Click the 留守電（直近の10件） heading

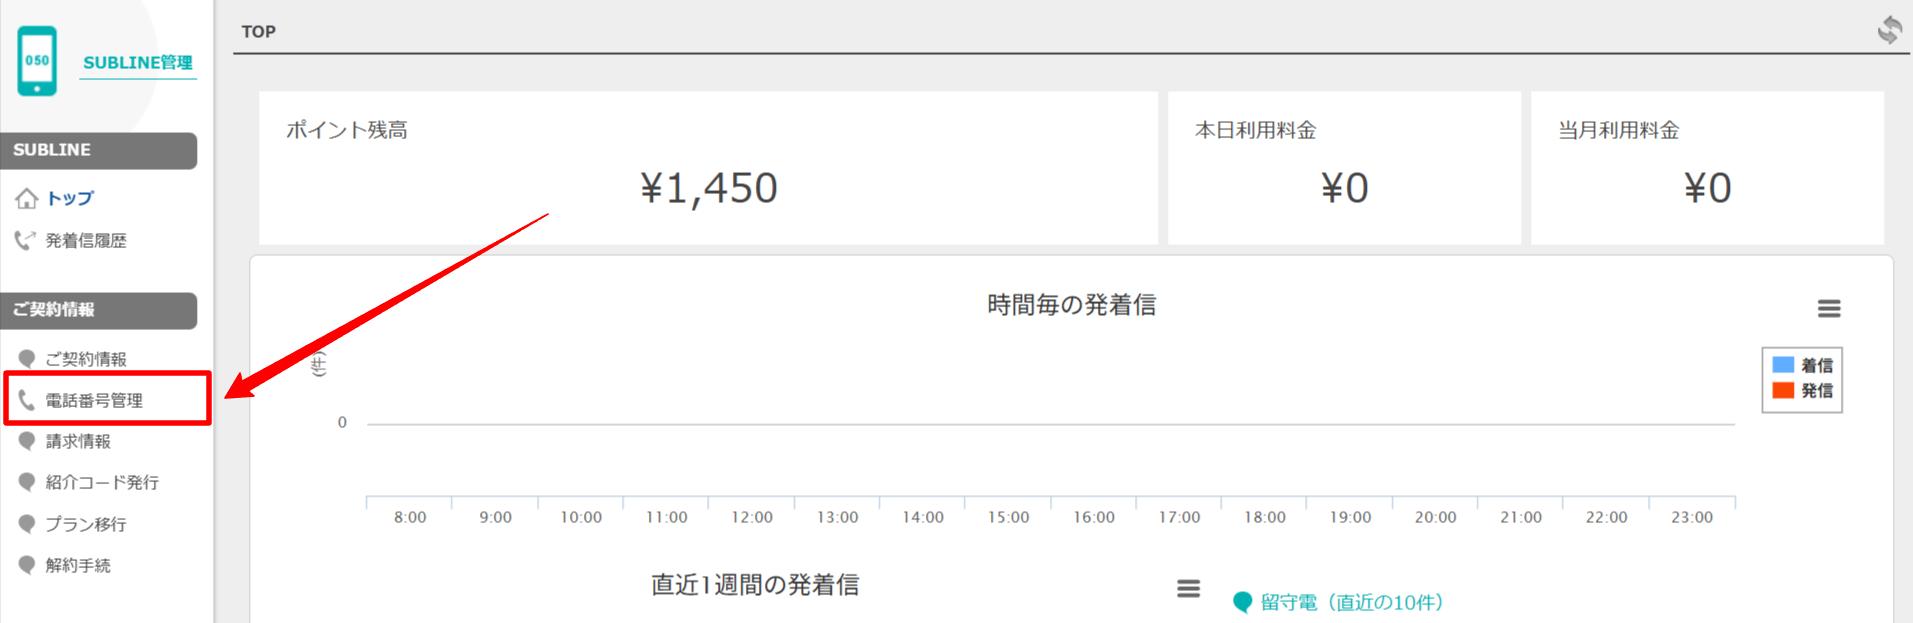point(1352,602)
